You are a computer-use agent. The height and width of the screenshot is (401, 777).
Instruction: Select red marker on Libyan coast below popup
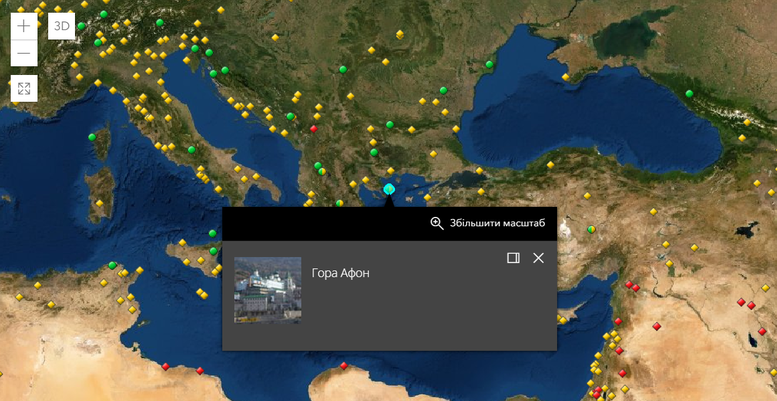coord(344,366)
